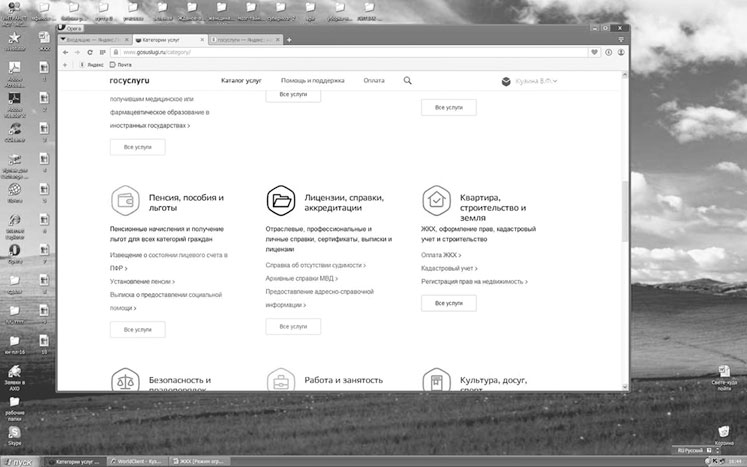
Task: Open the Каталог услуг menu item
Action: [240, 80]
